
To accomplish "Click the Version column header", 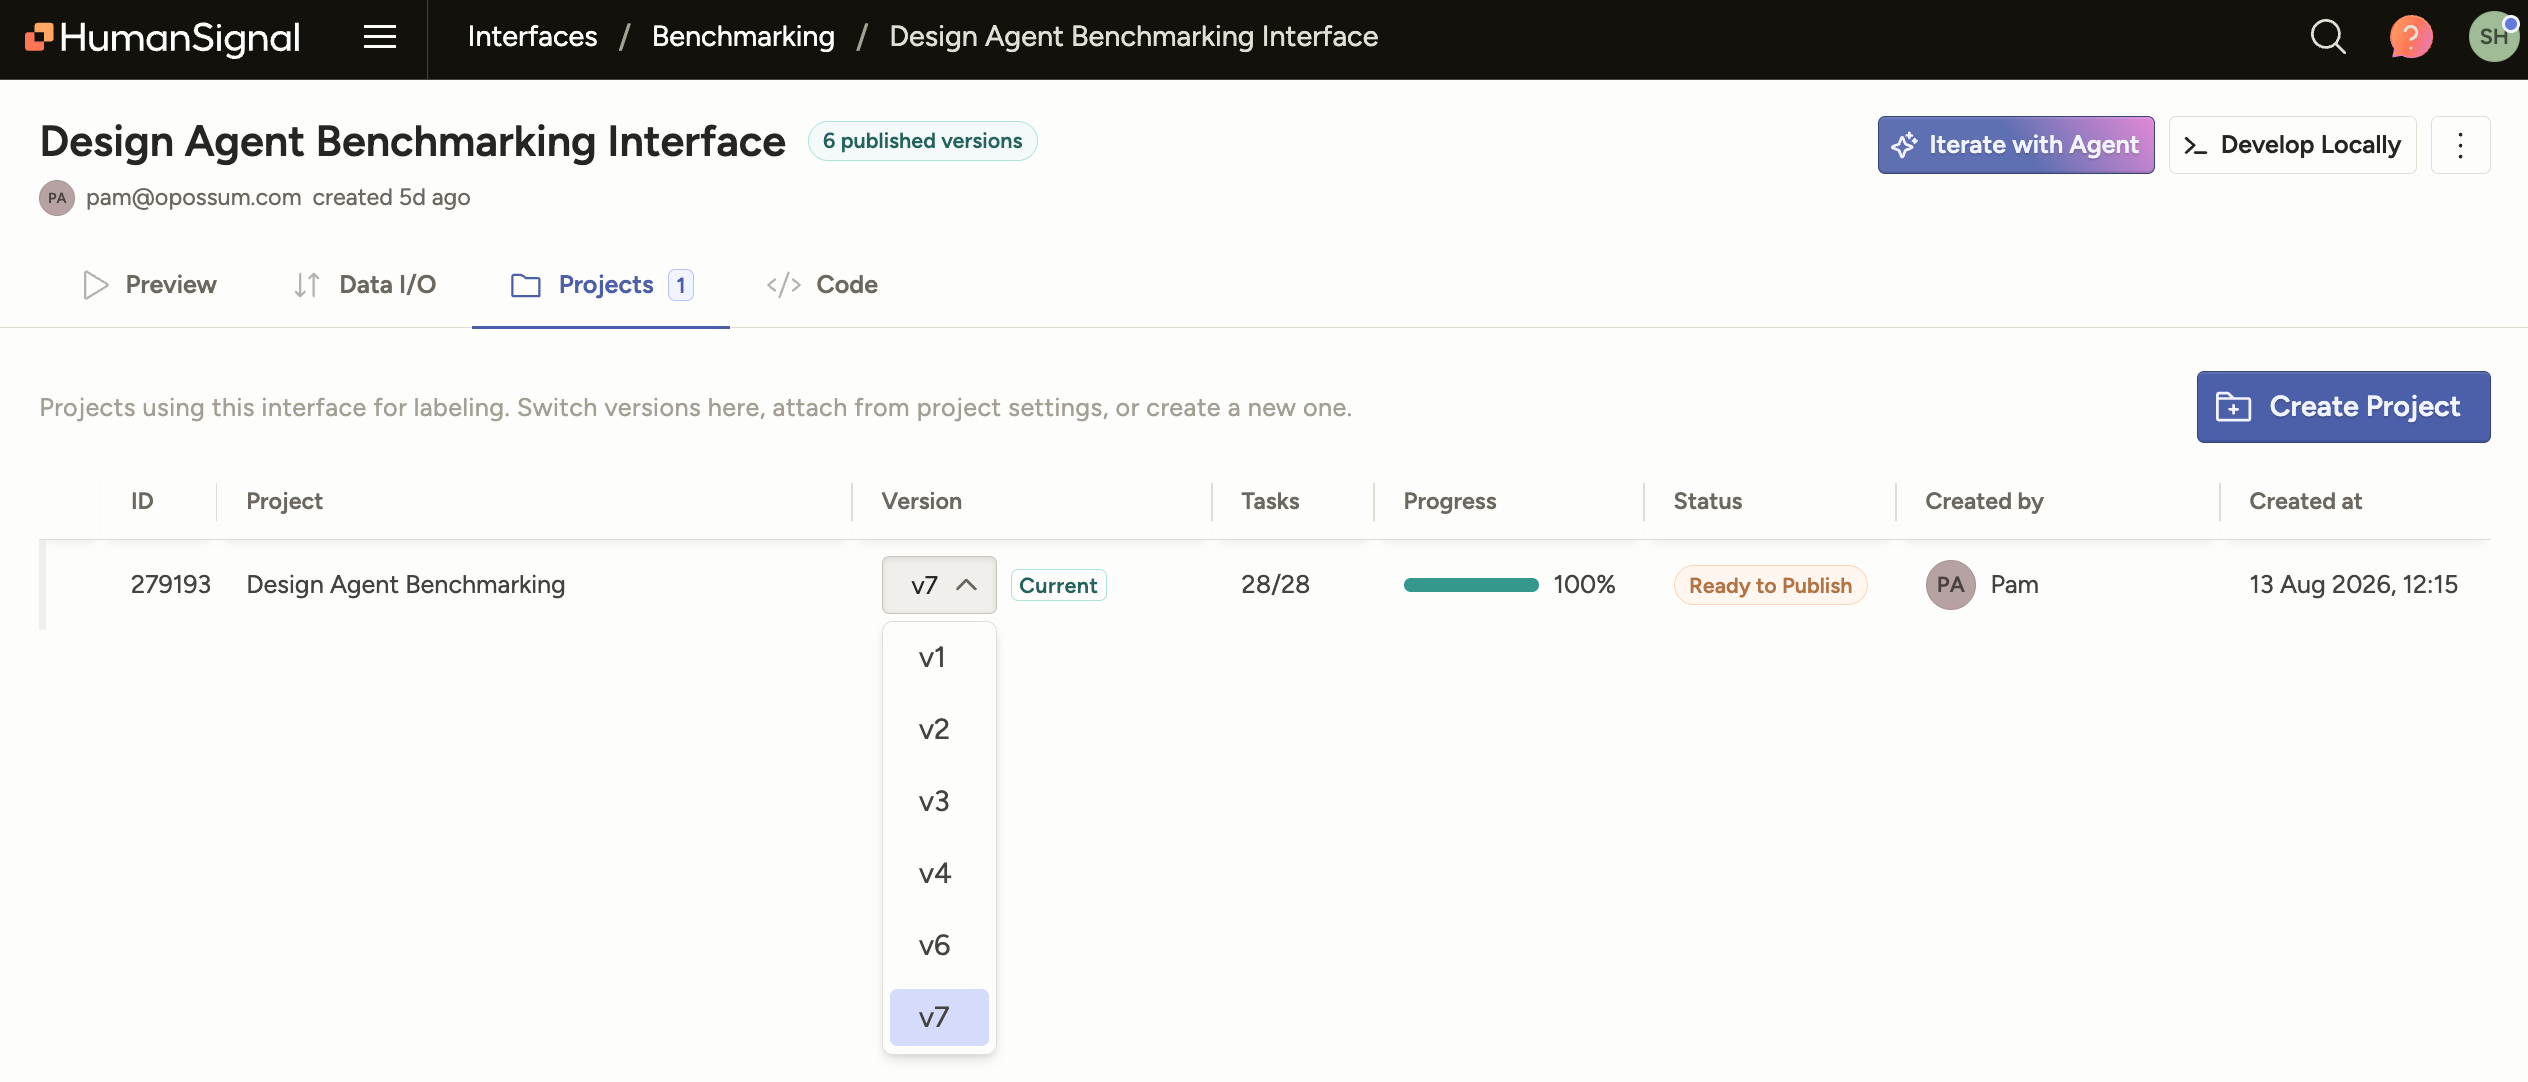I will (921, 501).
